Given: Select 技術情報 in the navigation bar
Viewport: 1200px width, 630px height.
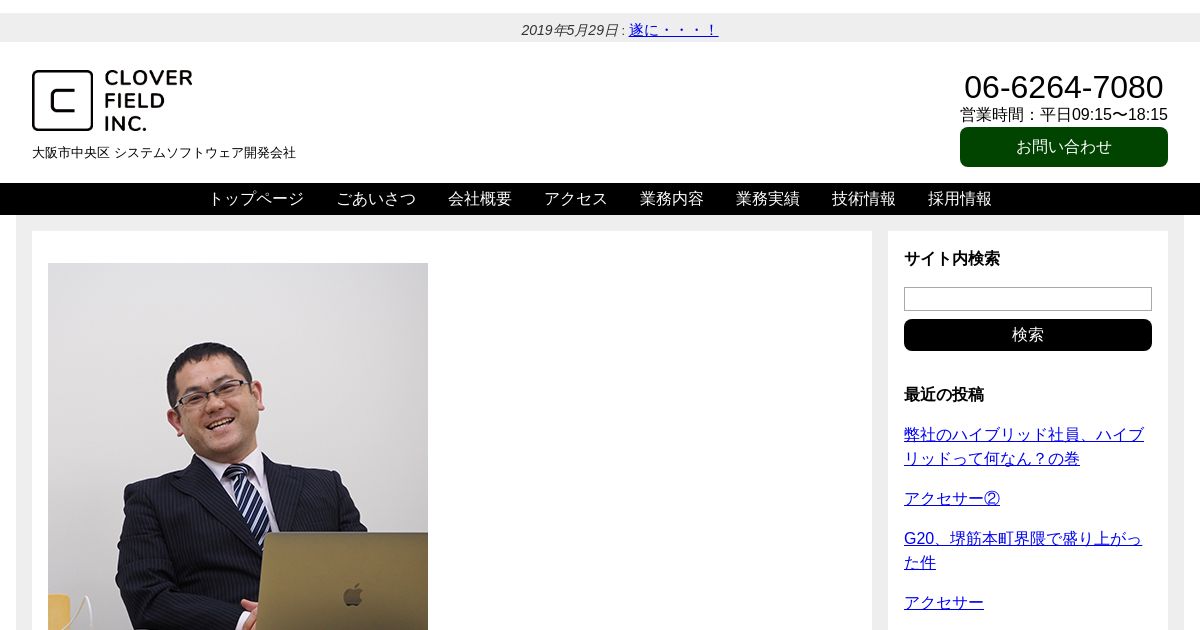Looking at the screenshot, I should (x=864, y=199).
